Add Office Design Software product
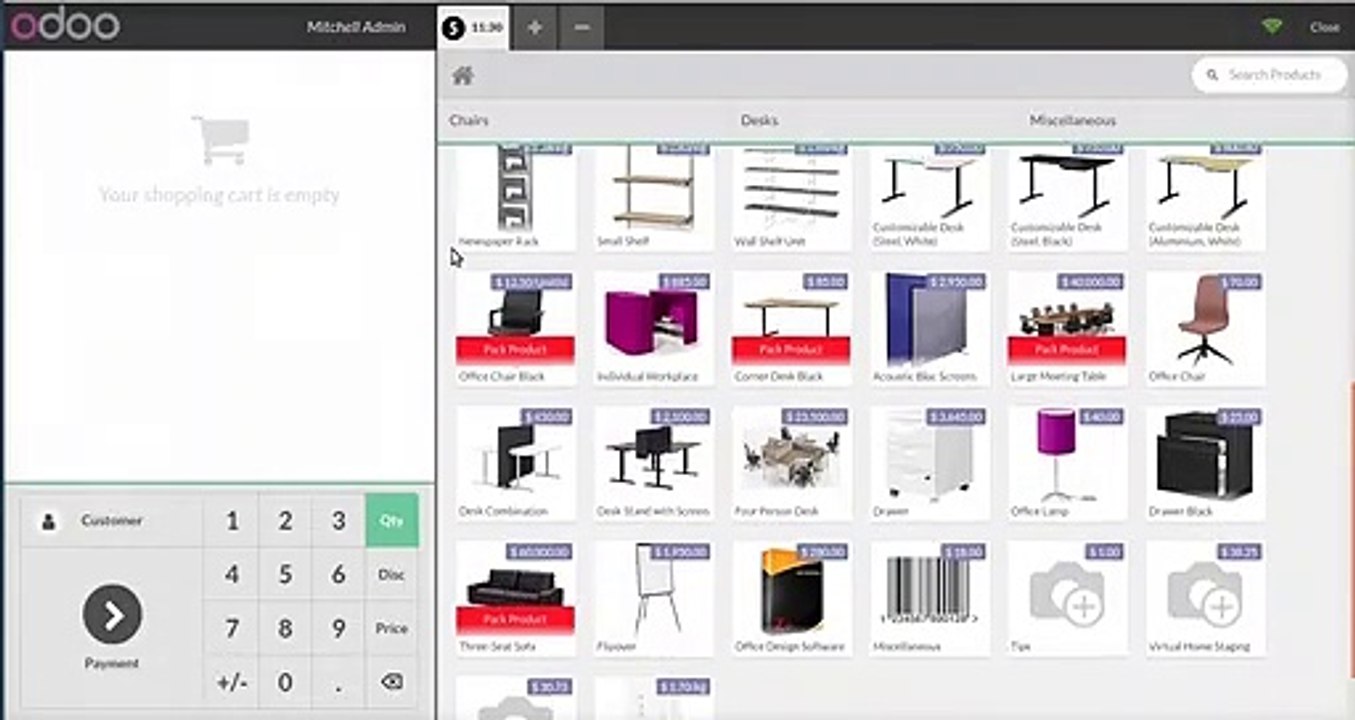Viewport: 1355px width, 720px height. coord(792,598)
